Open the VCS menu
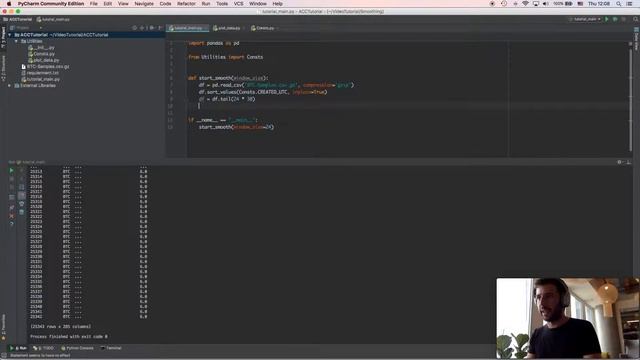The height and width of the screenshot is (360, 640). pyautogui.click(x=238, y=4)
